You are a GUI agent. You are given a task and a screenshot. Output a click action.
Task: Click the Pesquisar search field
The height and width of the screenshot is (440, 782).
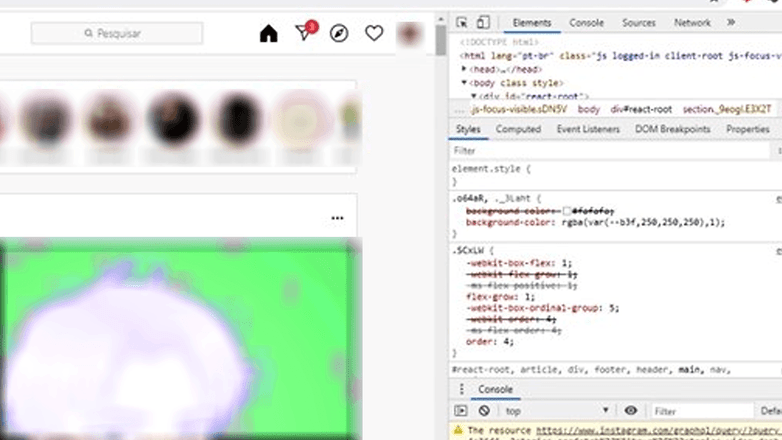[x=117, y=33]
